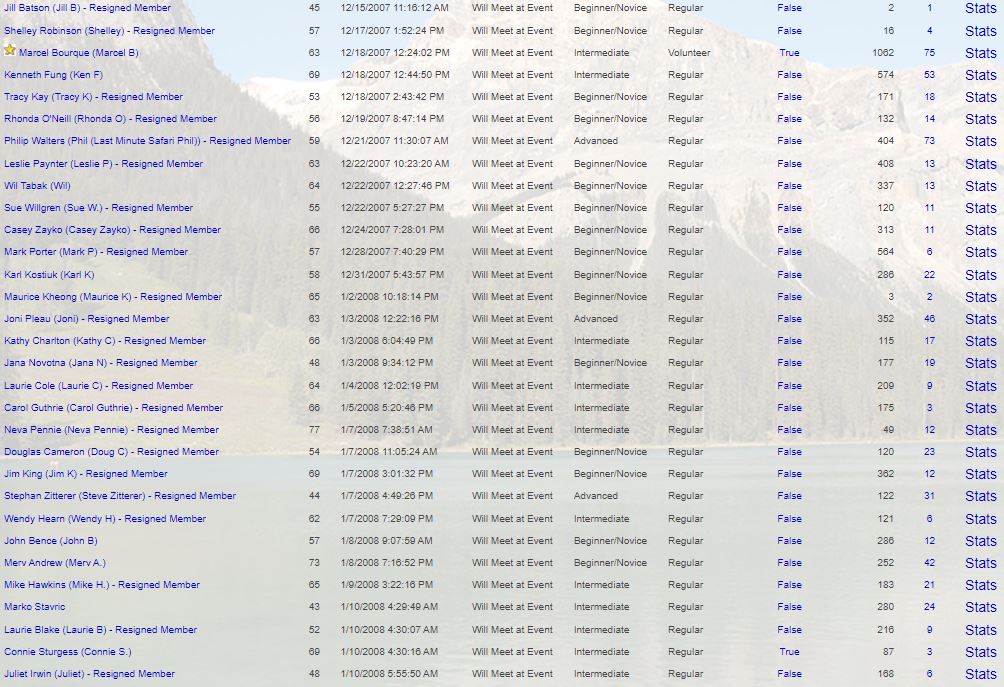Select the date "1/10/2008 5:55:50 AM"
This screenshot has height=687, width=1004.
389,674
